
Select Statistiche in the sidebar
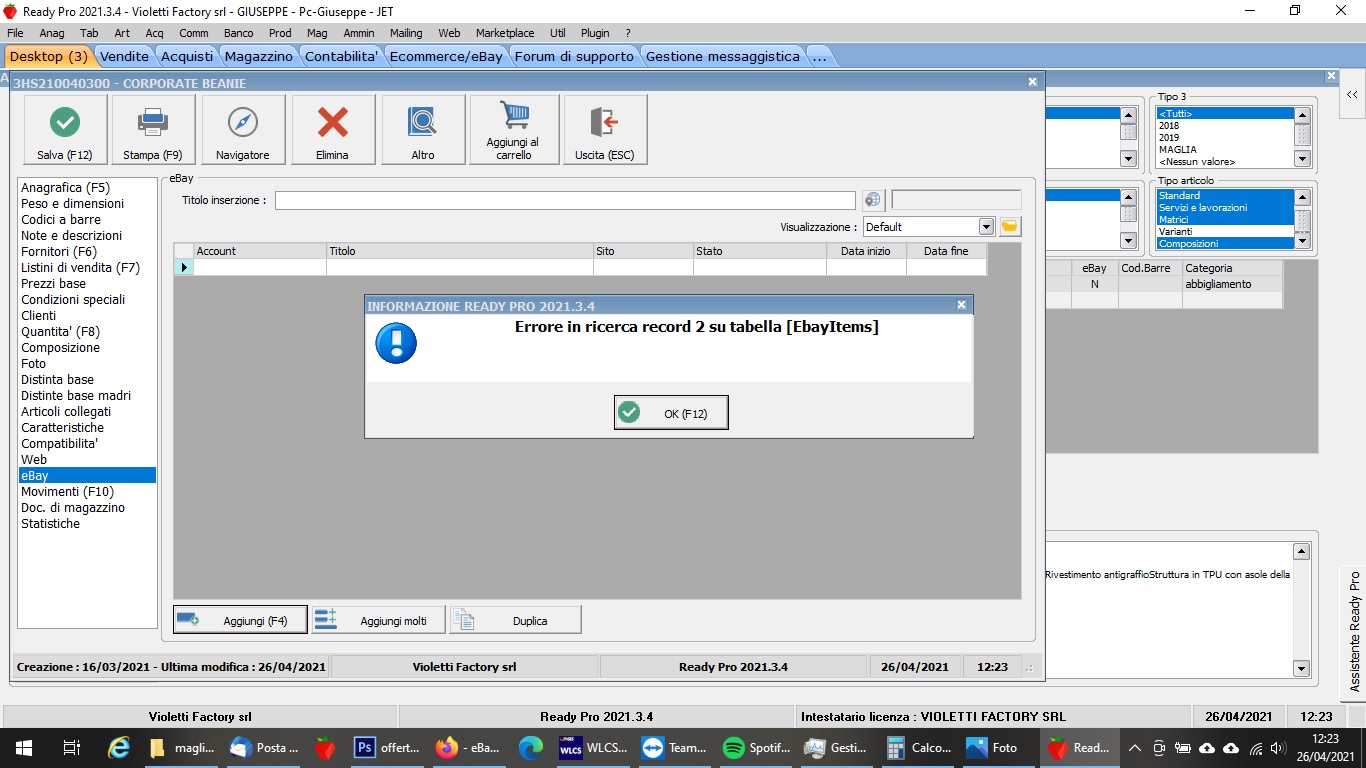(51, 523)
